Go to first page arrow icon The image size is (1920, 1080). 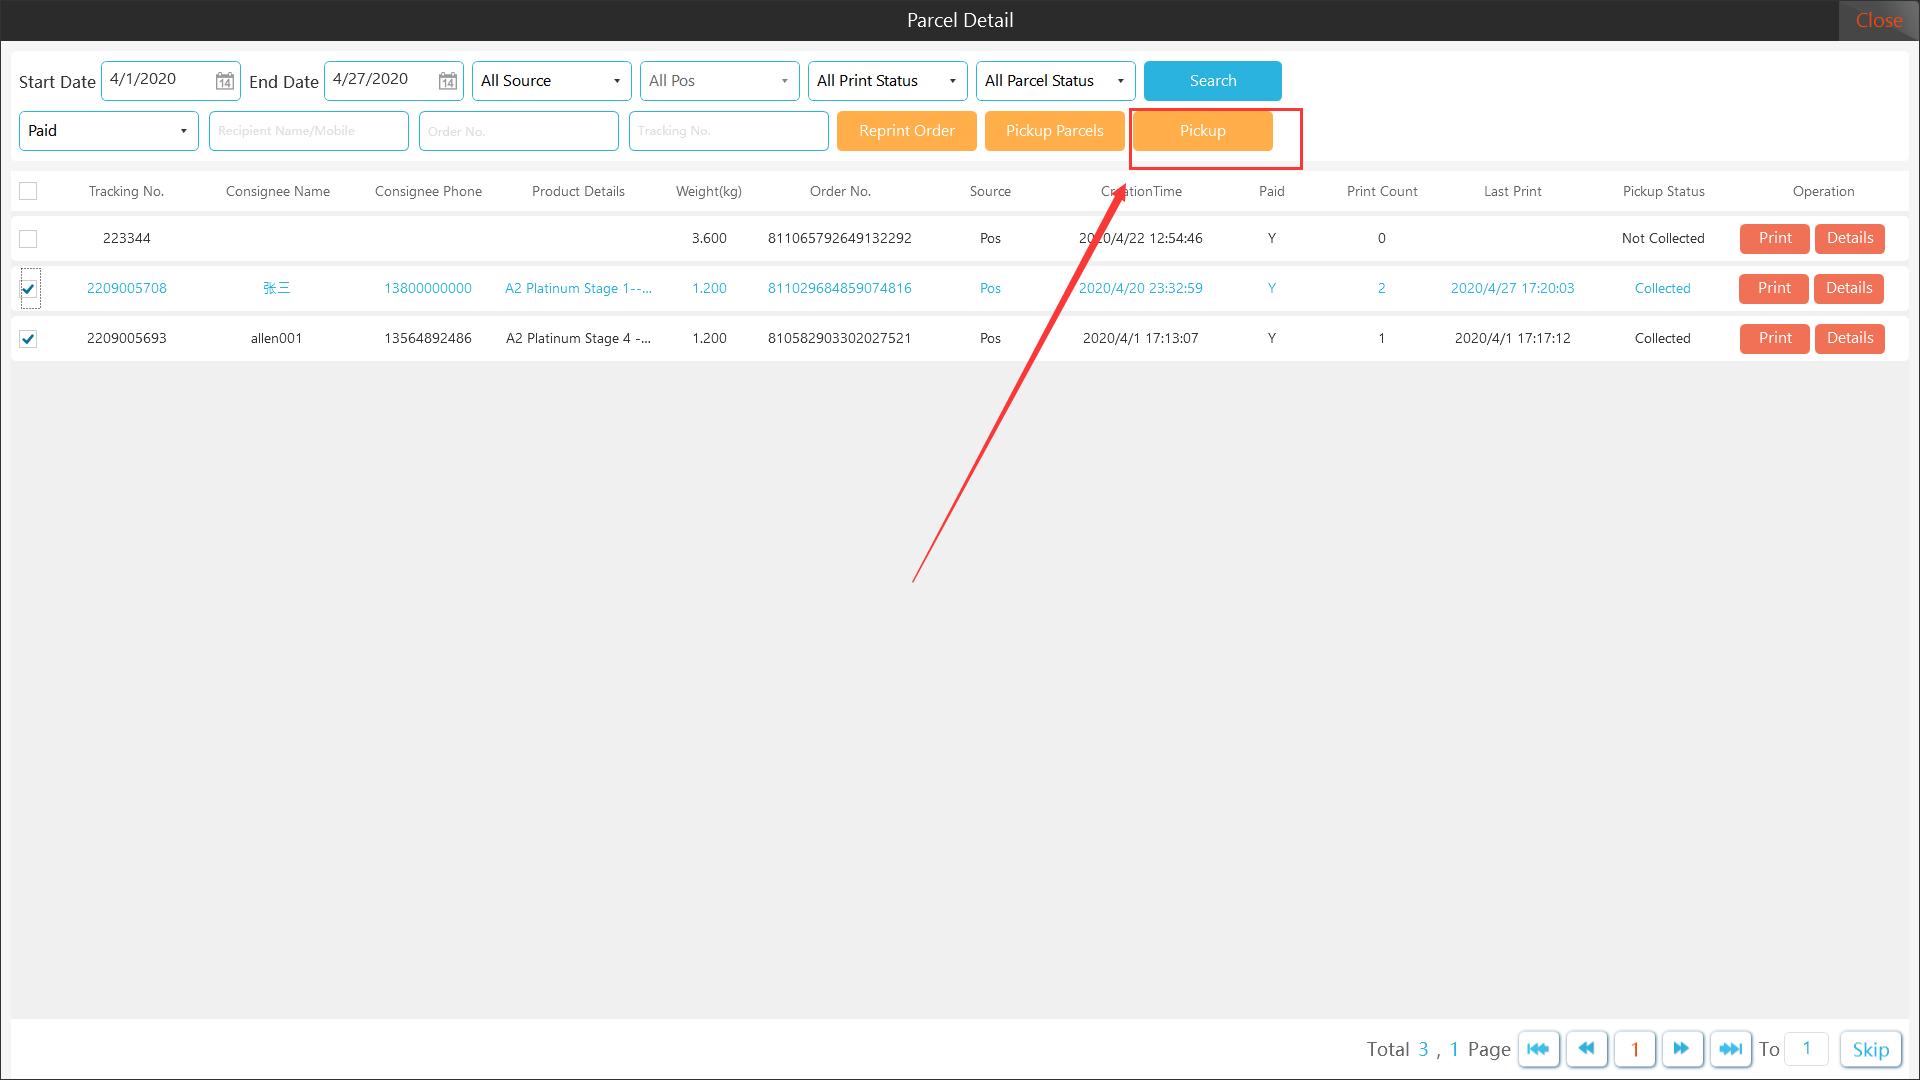click(1538, 1049)
